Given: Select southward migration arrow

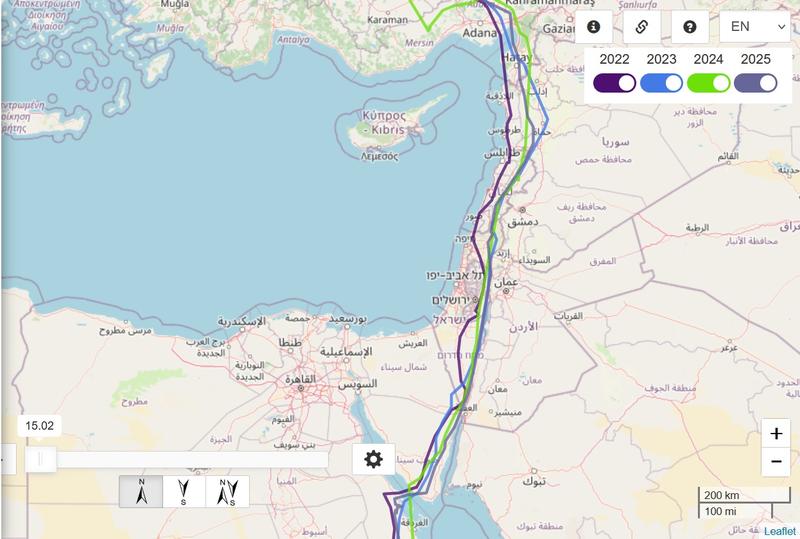Looking at the screenshot, I should (184, 492).
